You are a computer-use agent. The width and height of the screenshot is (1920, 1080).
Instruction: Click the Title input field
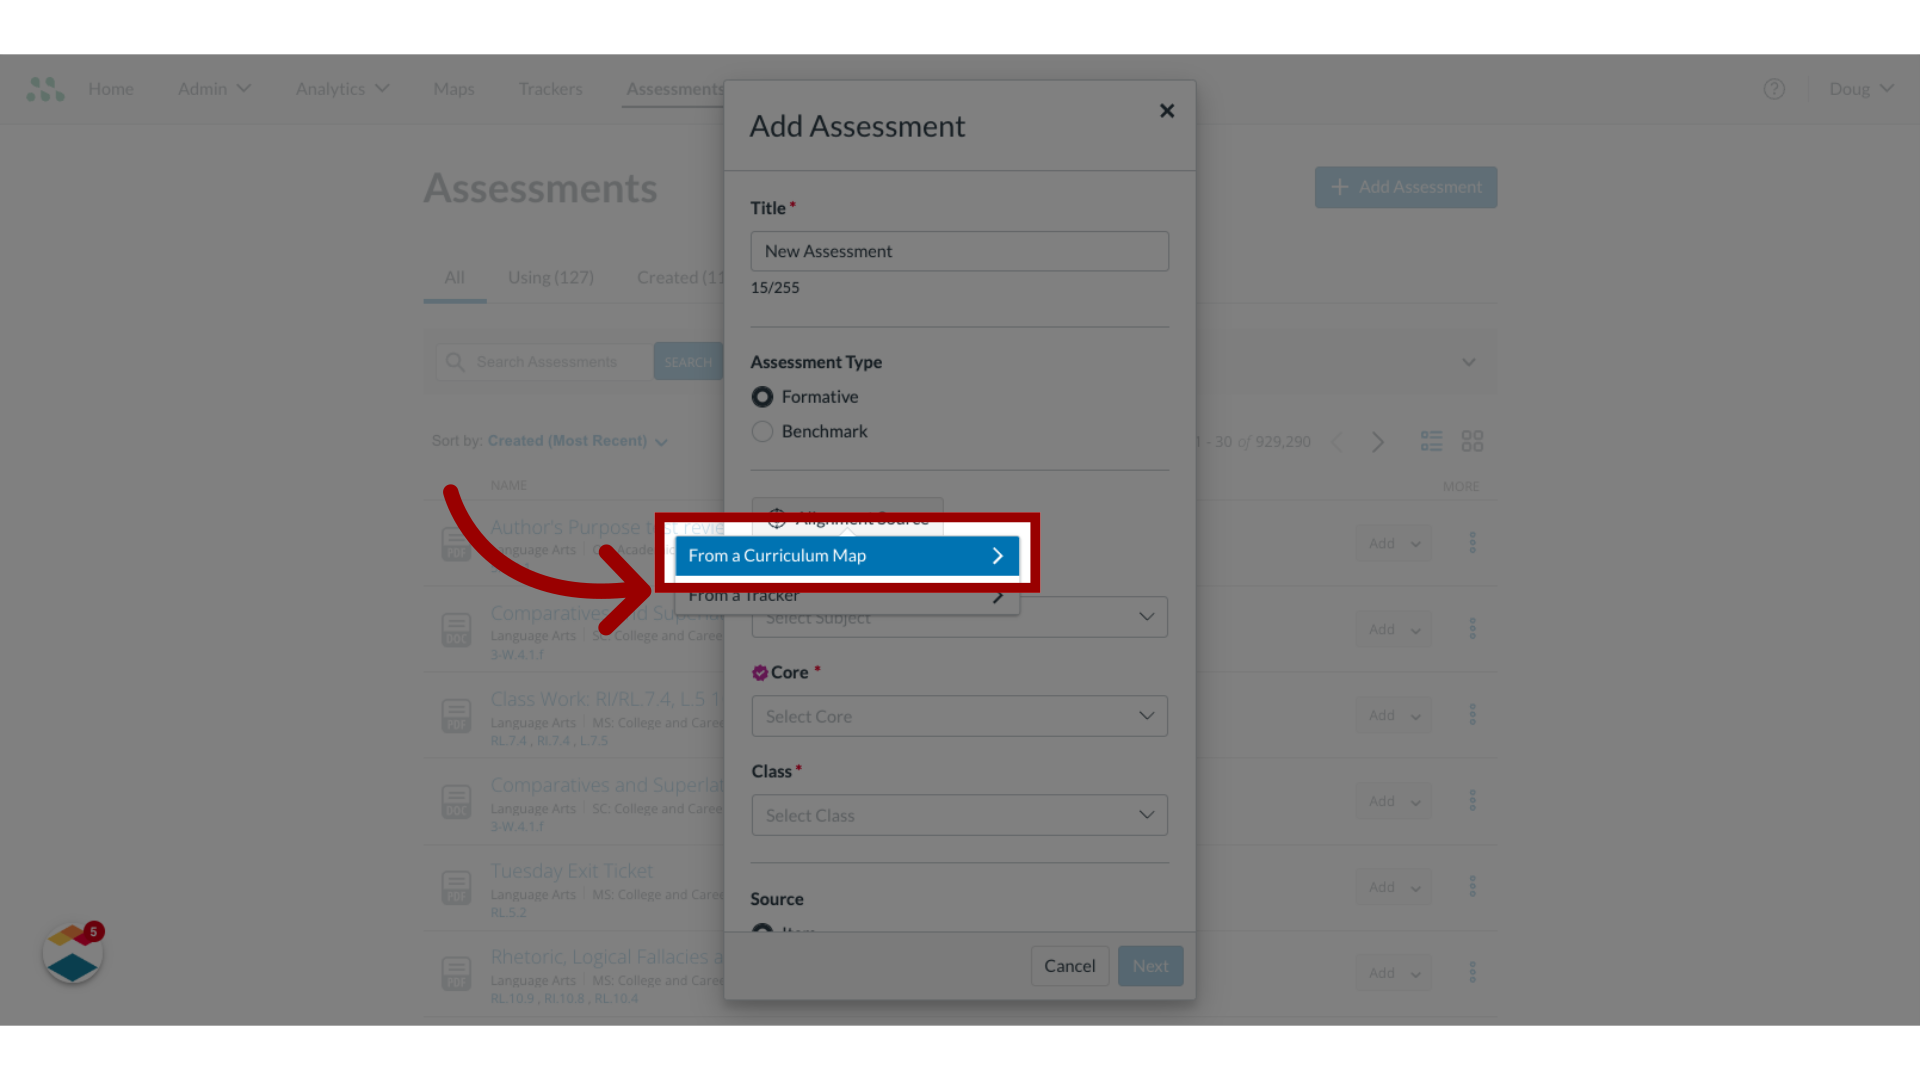coord(959,251)
